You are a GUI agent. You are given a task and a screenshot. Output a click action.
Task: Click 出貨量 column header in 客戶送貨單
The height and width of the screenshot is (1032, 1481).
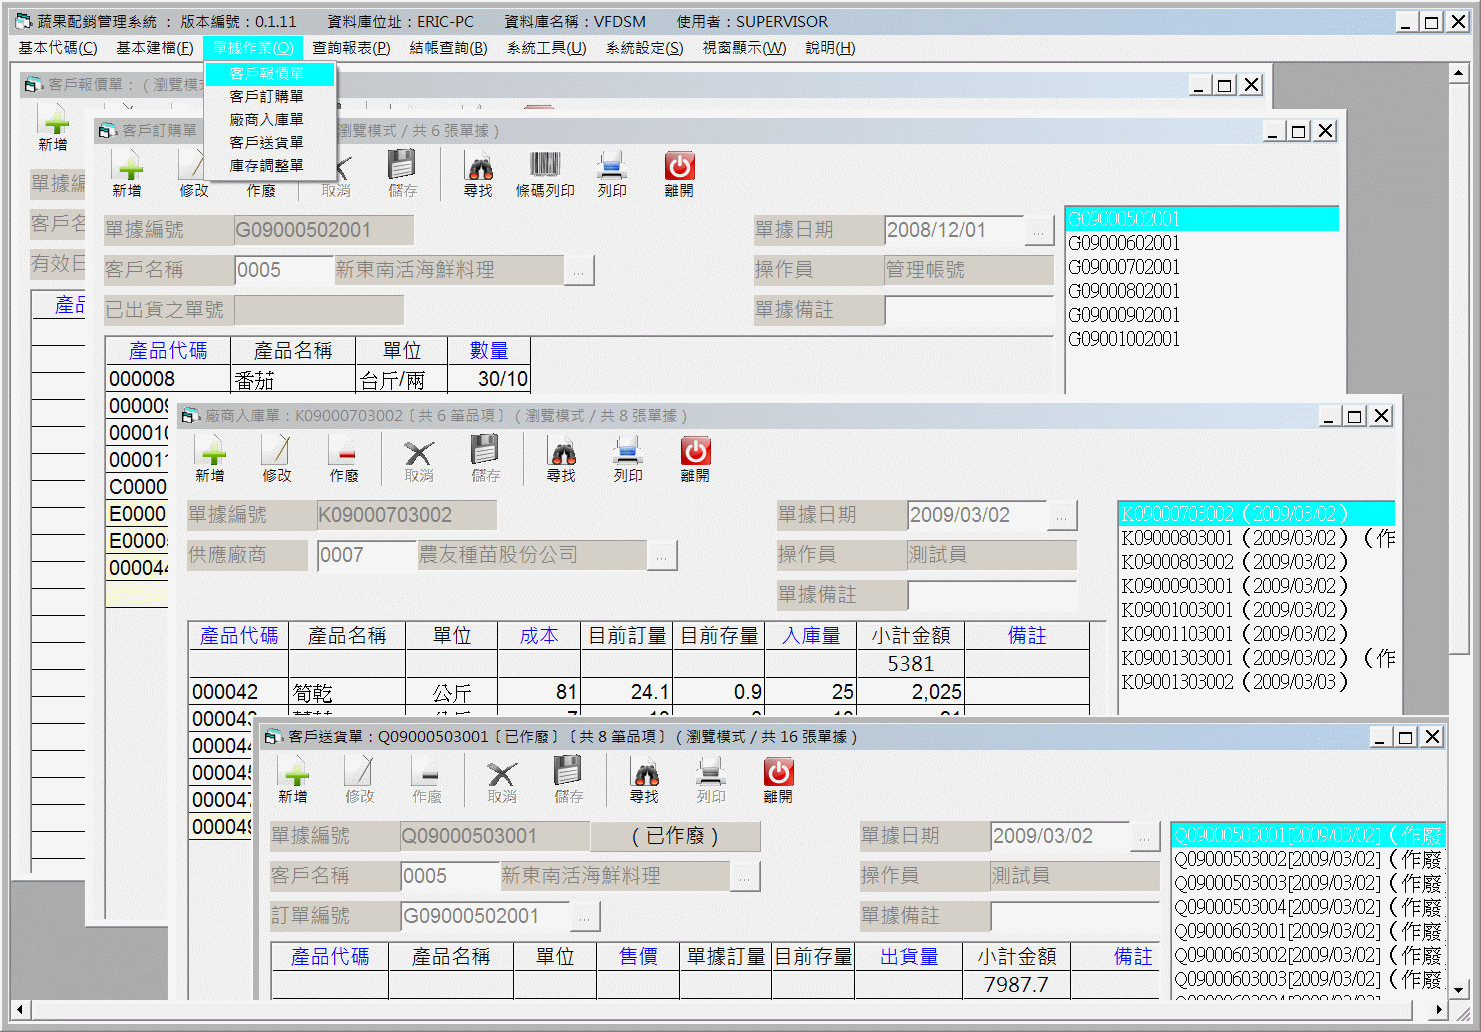(909, 957)
